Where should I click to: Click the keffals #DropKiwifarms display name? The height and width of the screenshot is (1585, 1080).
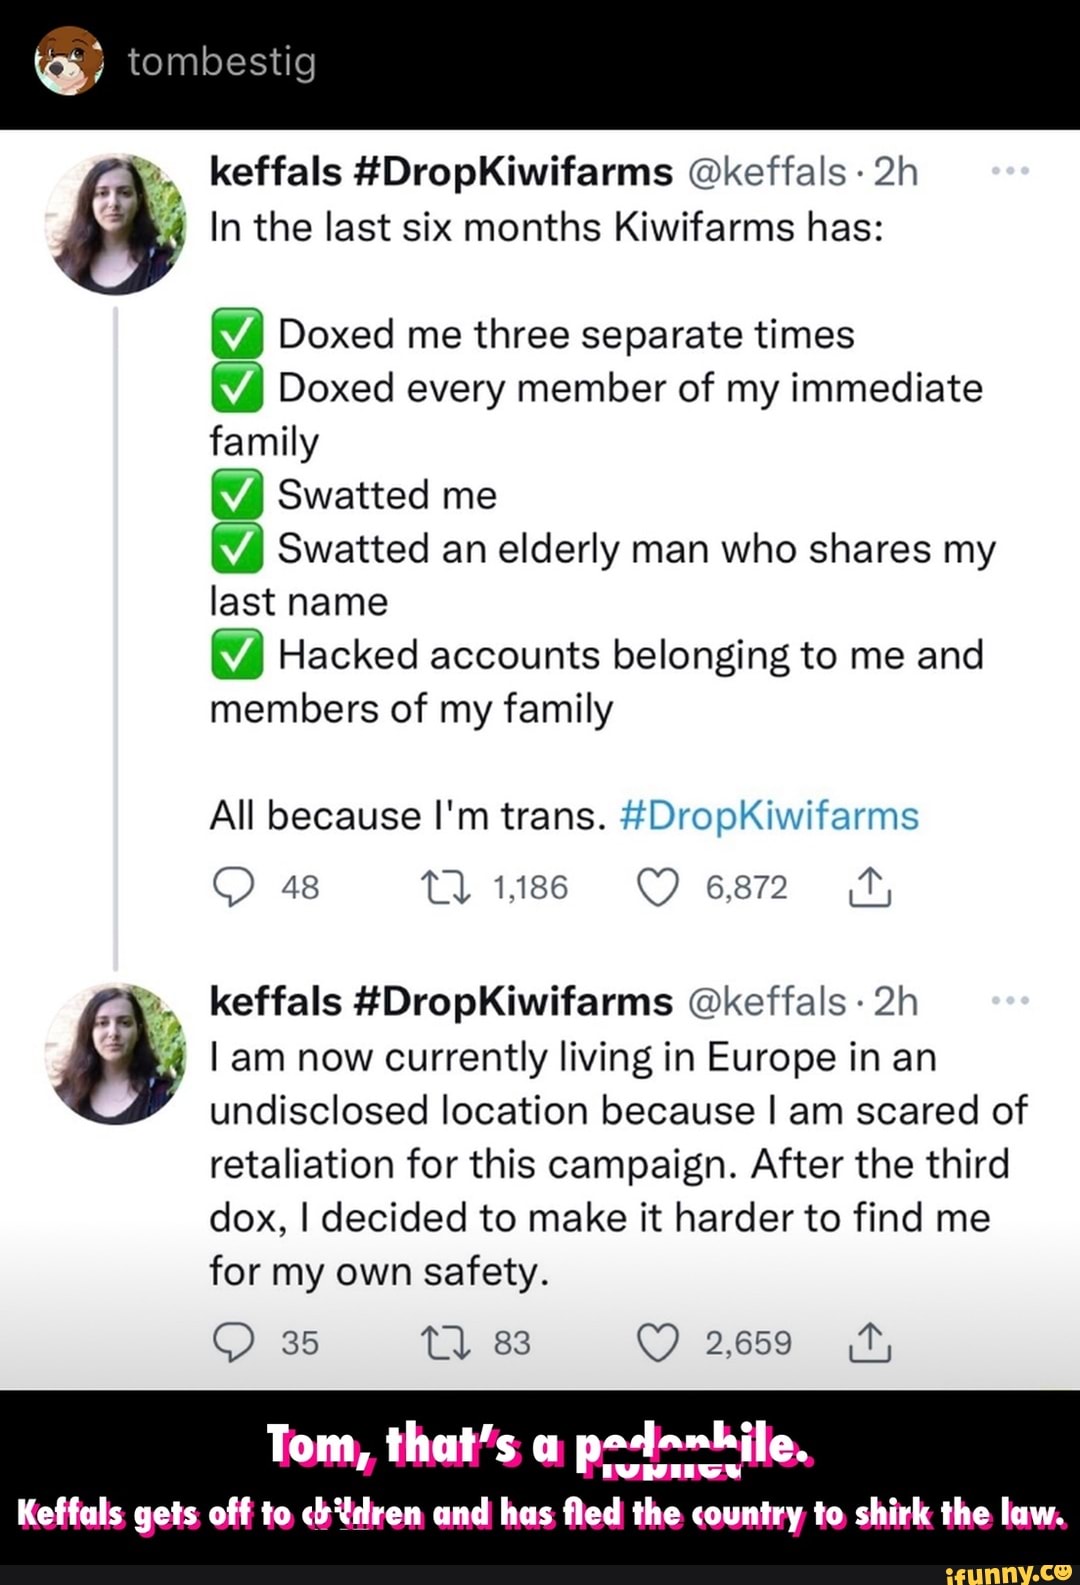tap(438, 170)
